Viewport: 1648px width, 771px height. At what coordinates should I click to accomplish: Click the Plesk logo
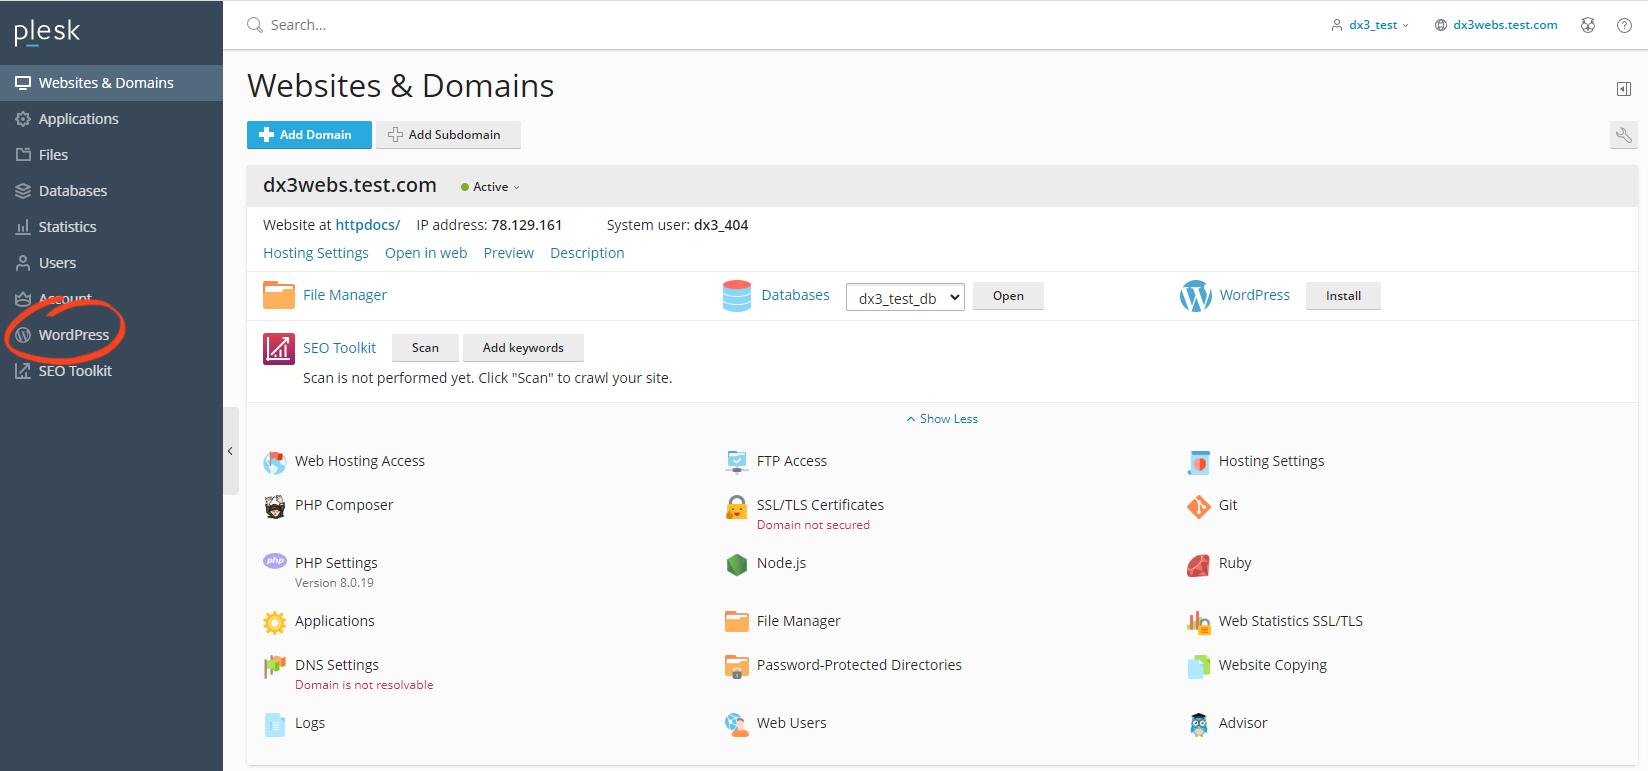click(47, 32)
